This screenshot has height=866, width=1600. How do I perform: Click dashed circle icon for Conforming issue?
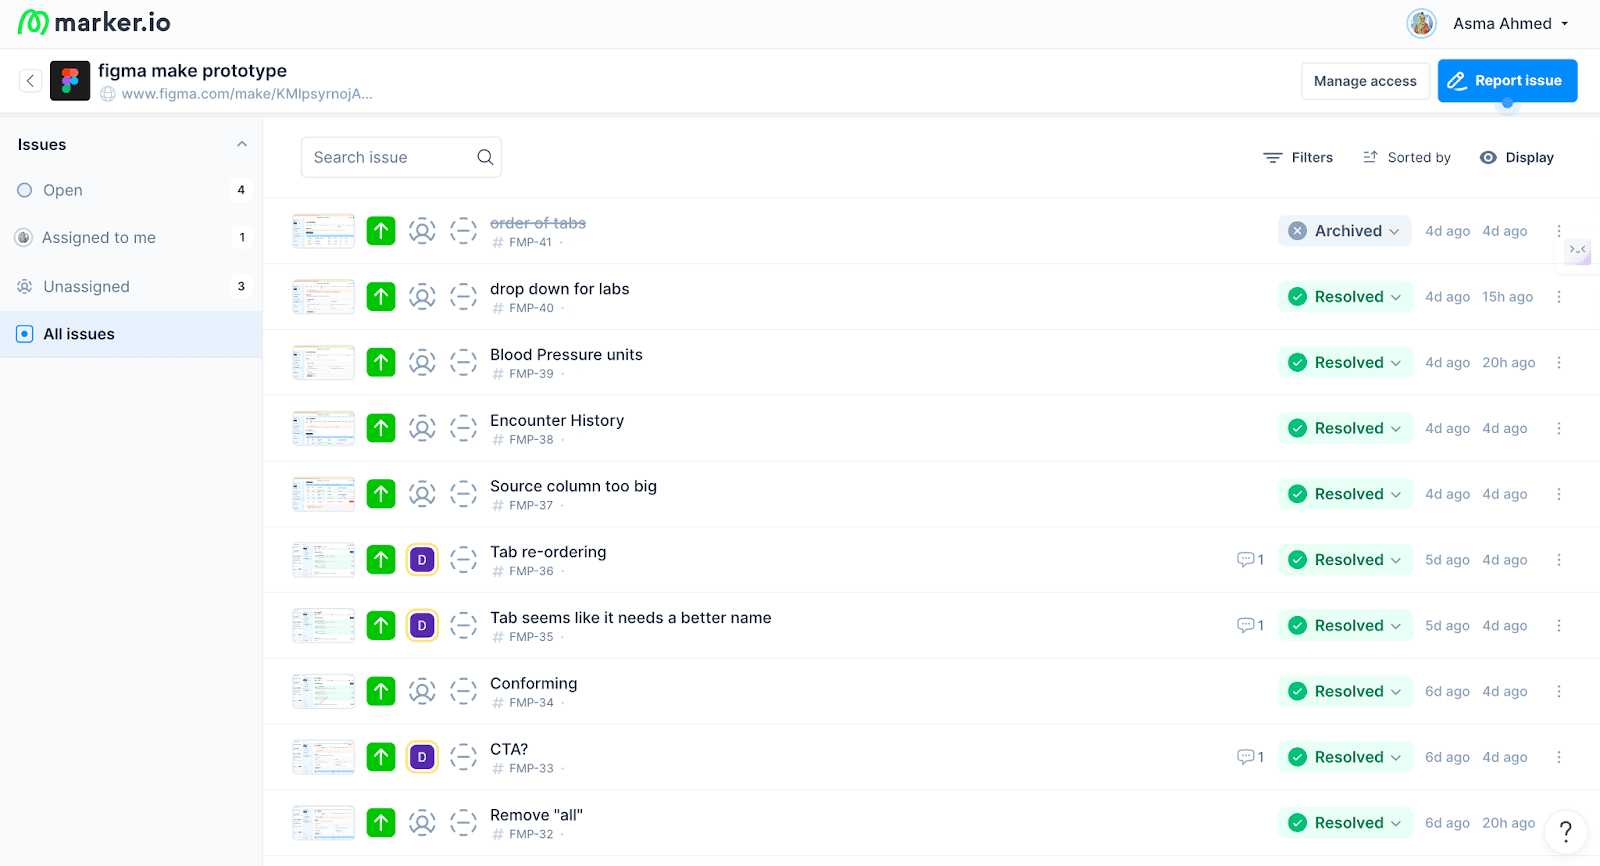[463, 691]
